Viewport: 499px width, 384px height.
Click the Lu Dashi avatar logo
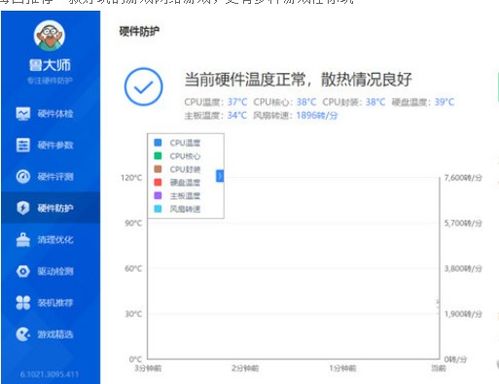(49, 35)
